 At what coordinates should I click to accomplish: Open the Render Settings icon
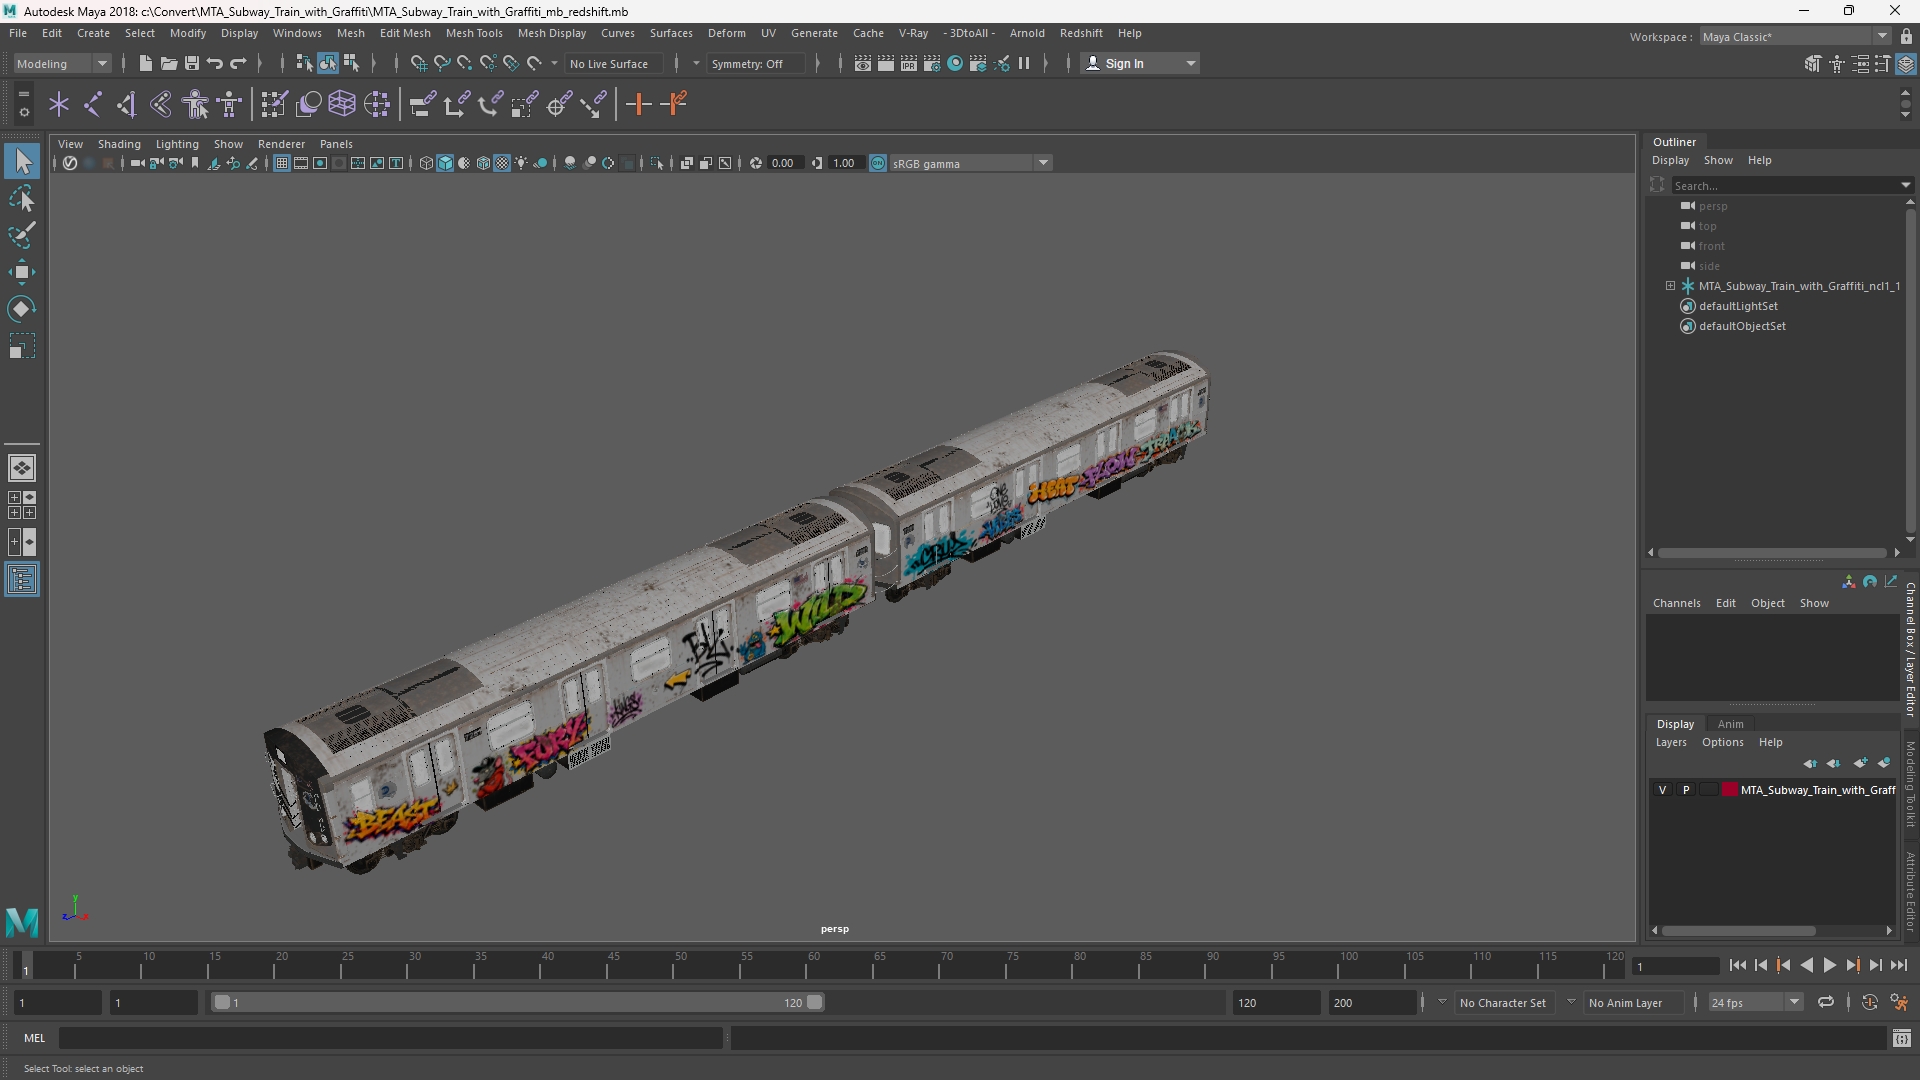tap(932, 63)
